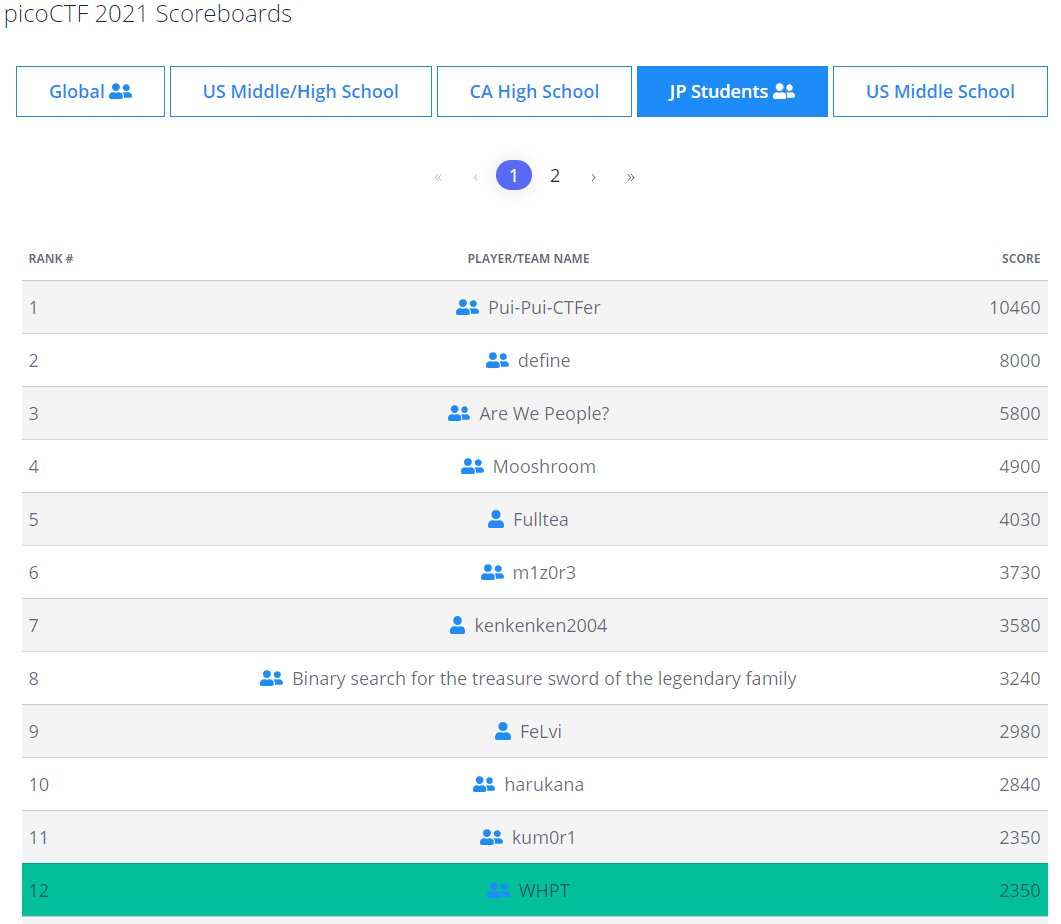Select team name m1z0r3

point(544,573)
